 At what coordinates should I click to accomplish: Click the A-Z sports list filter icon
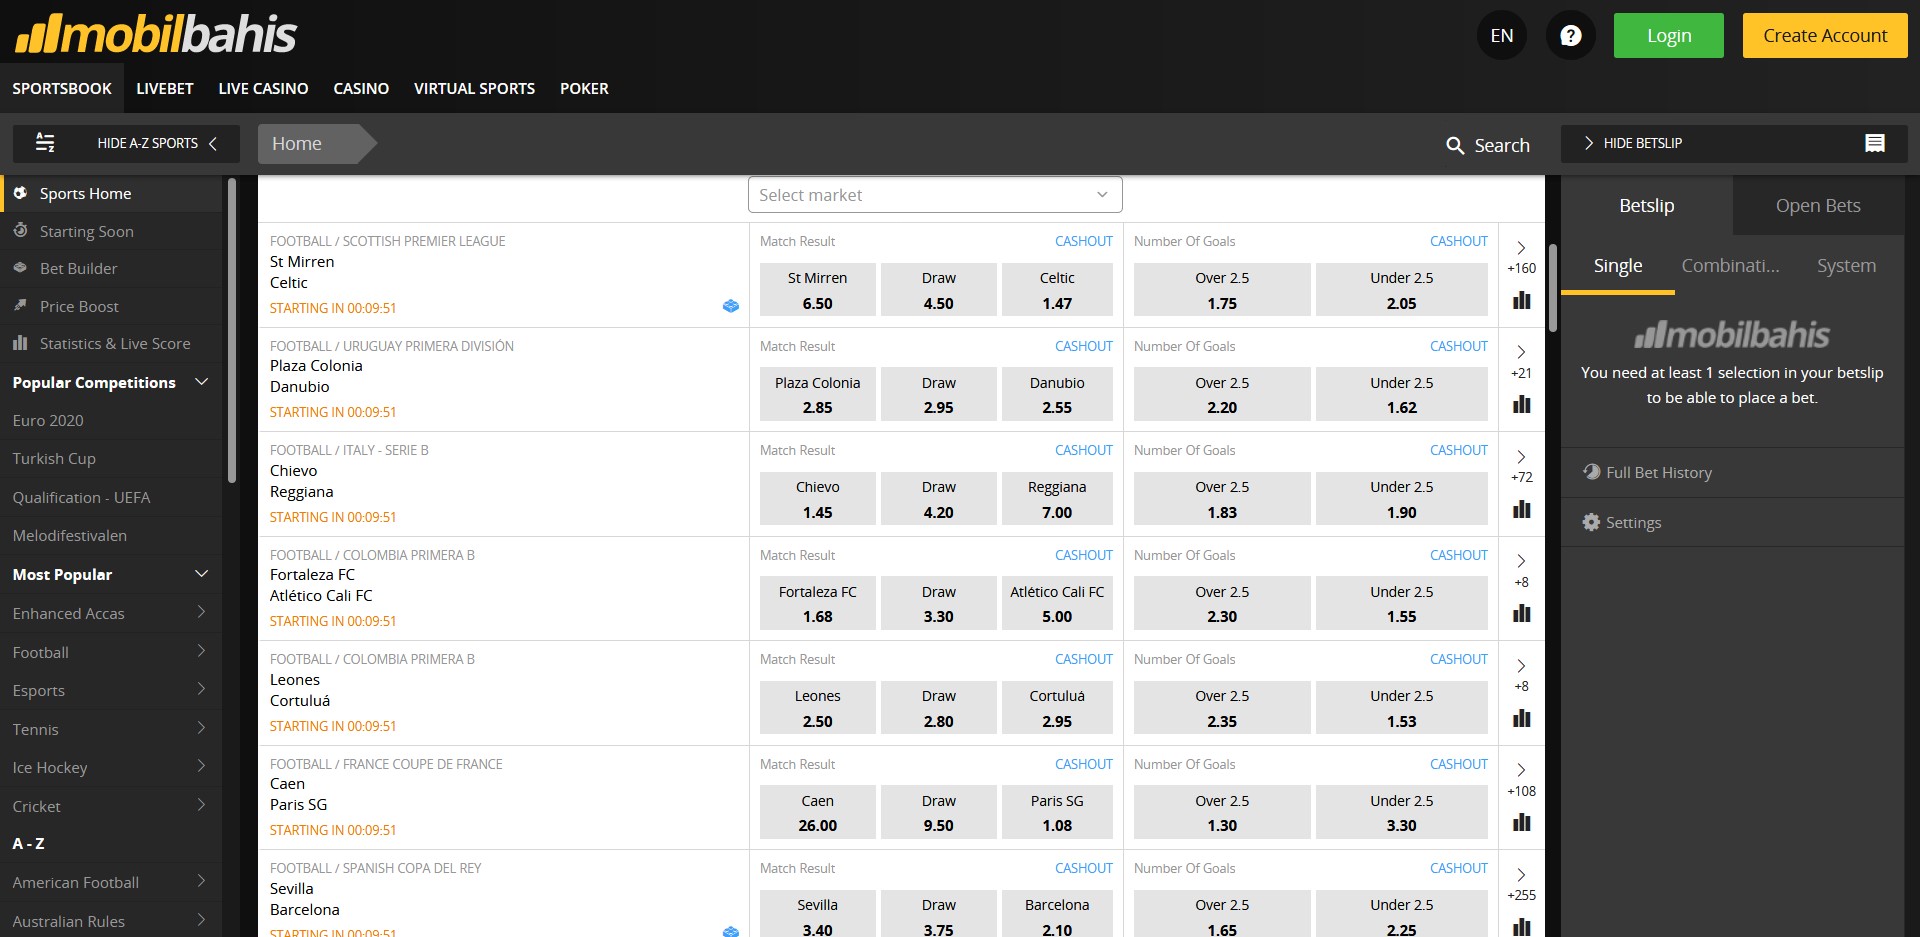(45, 143)
